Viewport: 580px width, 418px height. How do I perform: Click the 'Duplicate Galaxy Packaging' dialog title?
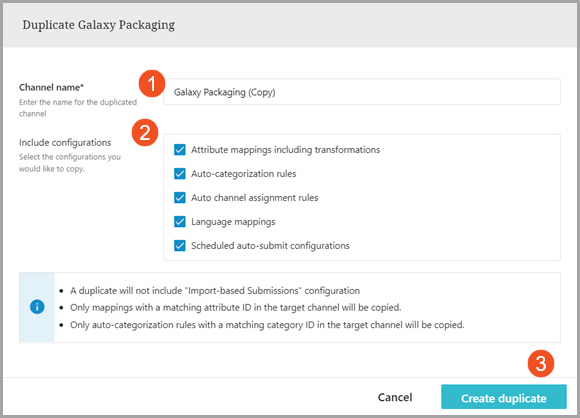pyautogui.click(x=99, y=25)
